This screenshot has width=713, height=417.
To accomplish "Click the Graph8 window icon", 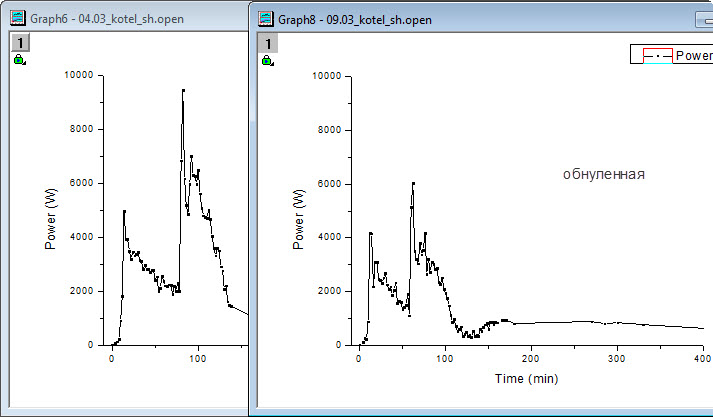I will 265,19.
